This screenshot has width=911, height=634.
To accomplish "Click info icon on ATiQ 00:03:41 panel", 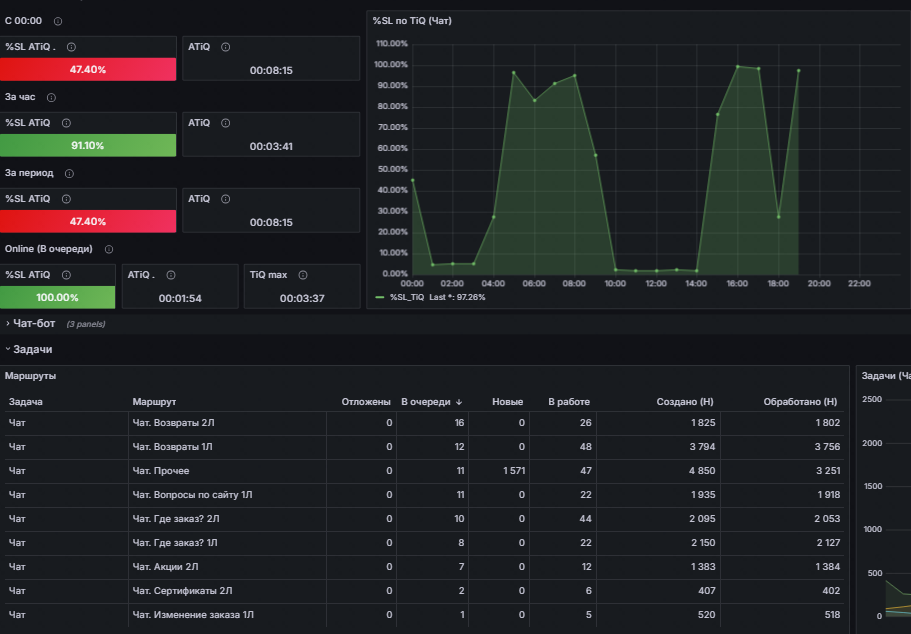I will (225, 123).
